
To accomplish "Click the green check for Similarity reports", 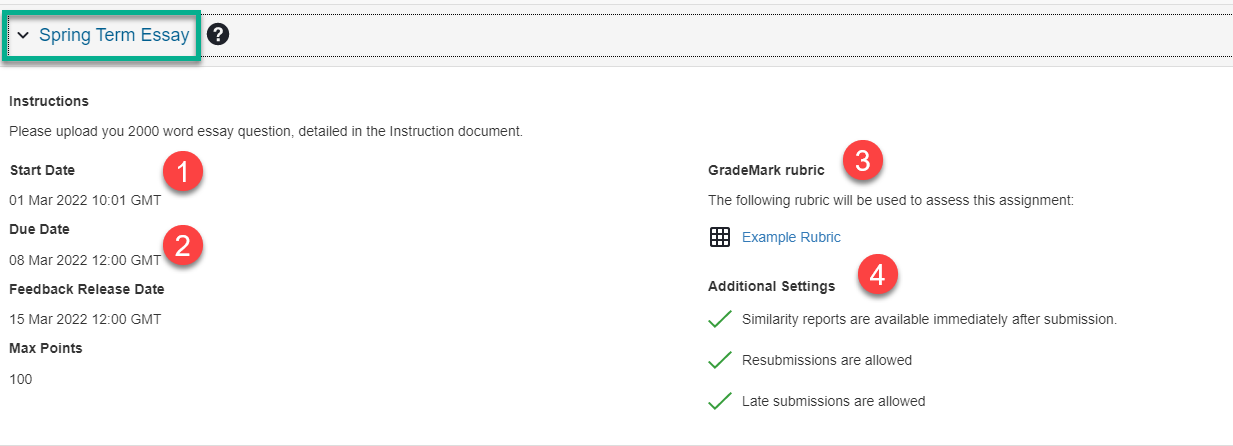I will 720,320.
